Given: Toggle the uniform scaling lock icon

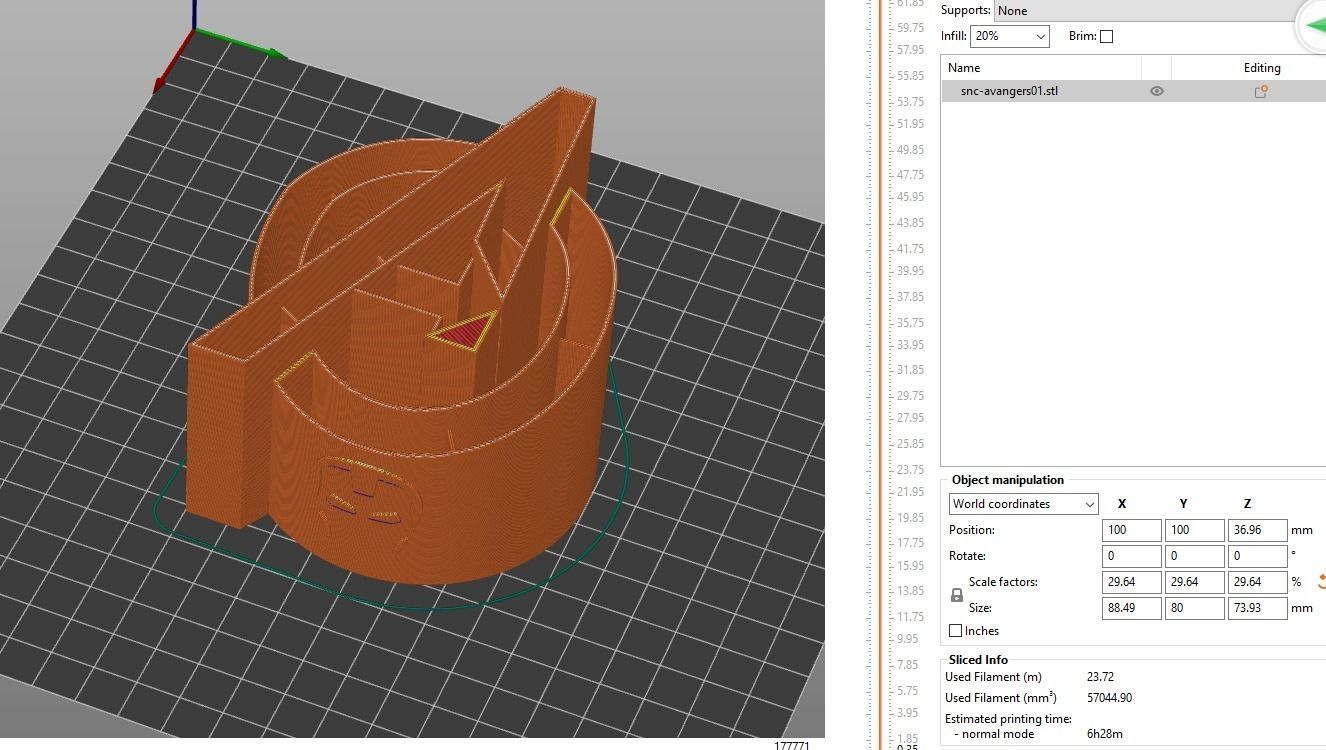Looking at the screenshot, I should click(956, 595).
